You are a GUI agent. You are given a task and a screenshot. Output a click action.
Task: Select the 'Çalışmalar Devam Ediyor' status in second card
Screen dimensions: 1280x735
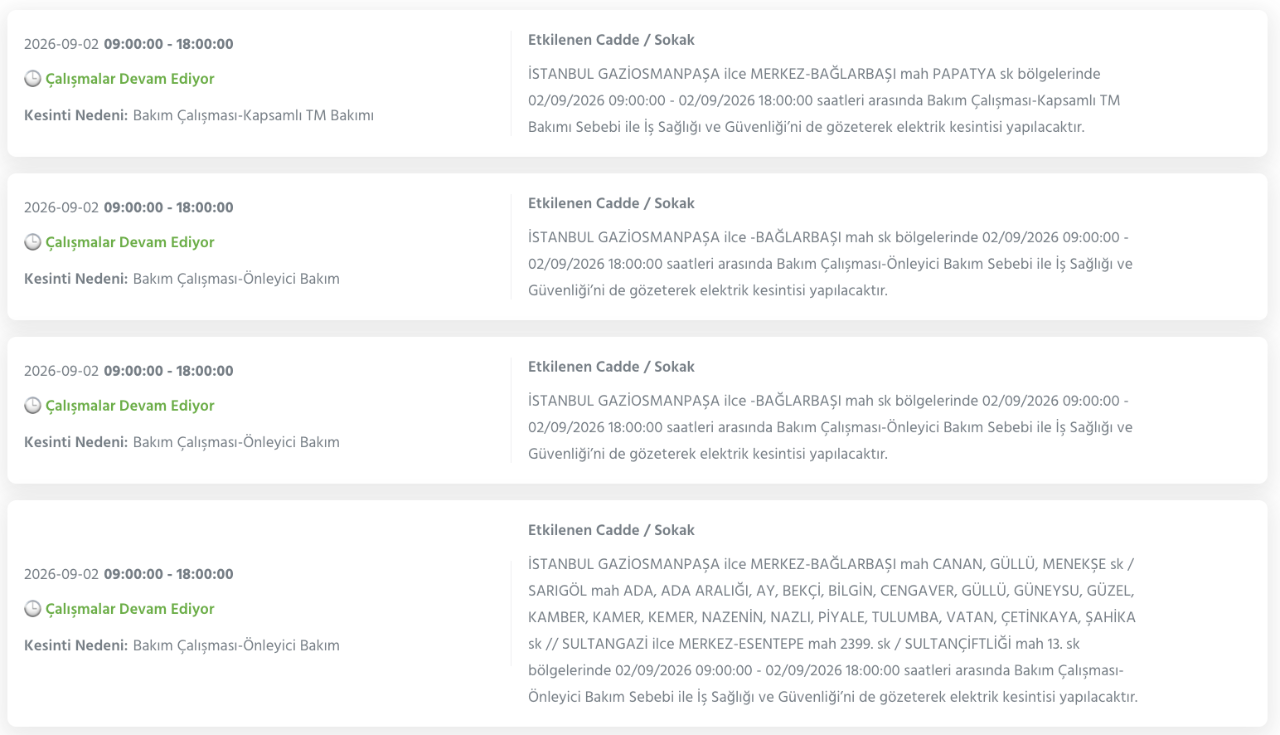[130, 242]
